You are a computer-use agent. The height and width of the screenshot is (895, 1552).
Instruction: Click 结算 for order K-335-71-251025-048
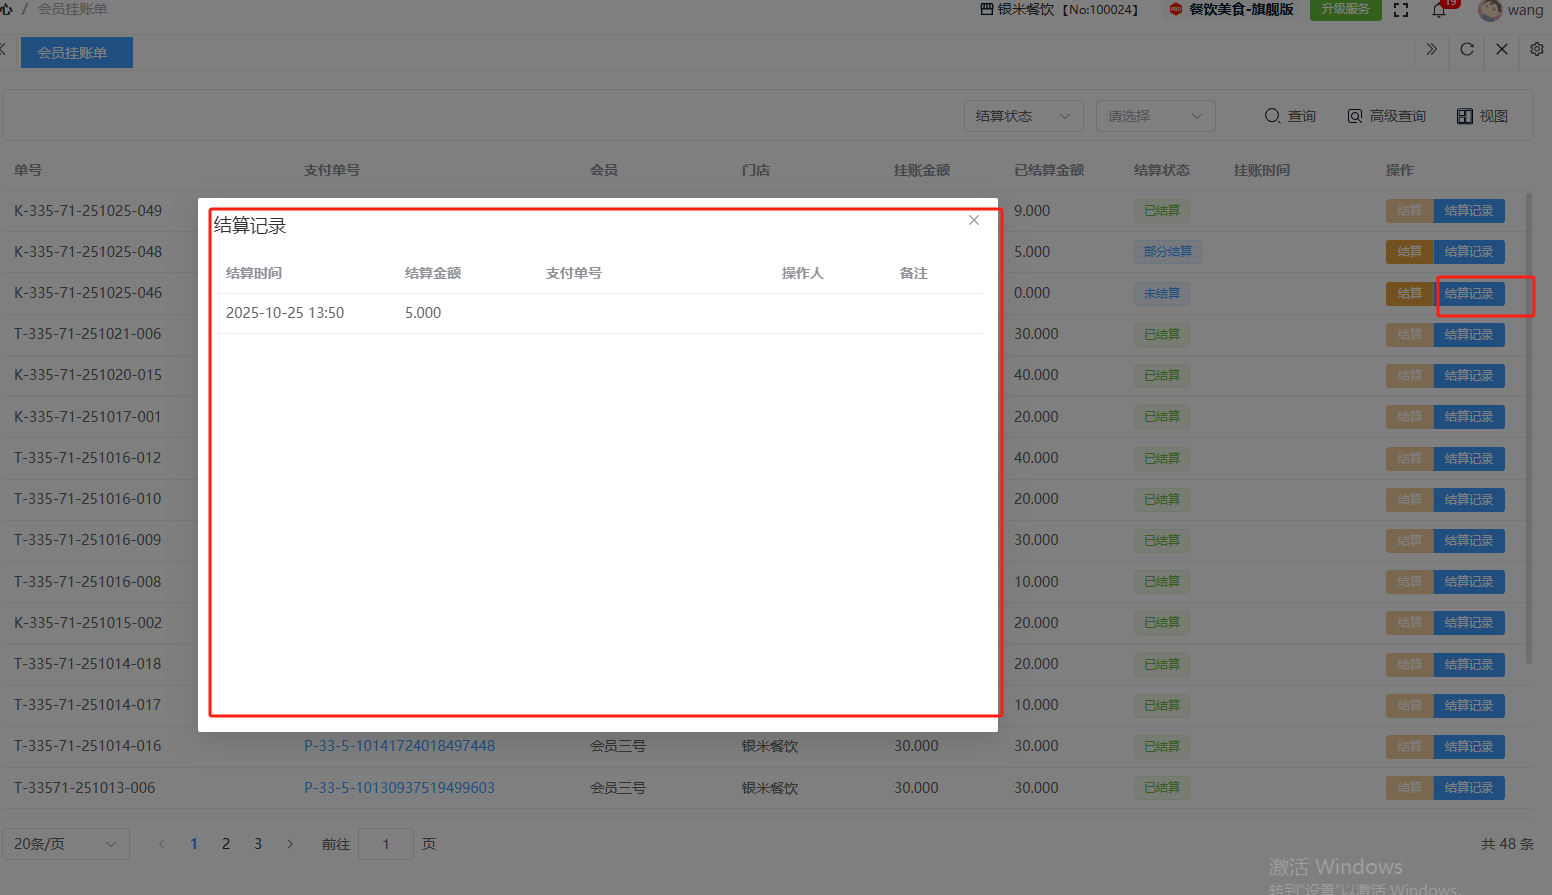click(x=1409, y=252)
